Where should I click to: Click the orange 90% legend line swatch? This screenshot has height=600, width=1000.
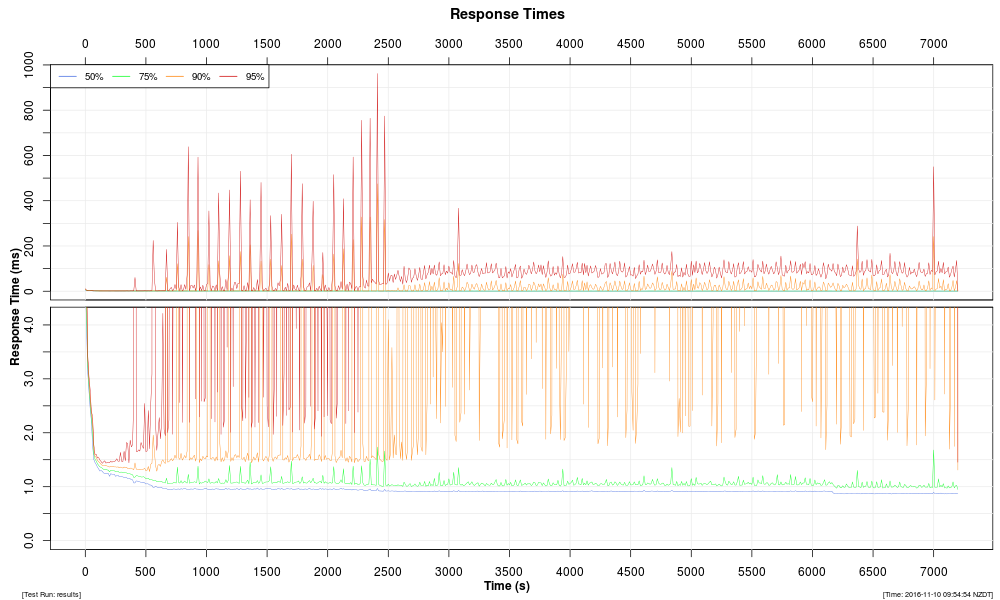coord(175,77)
